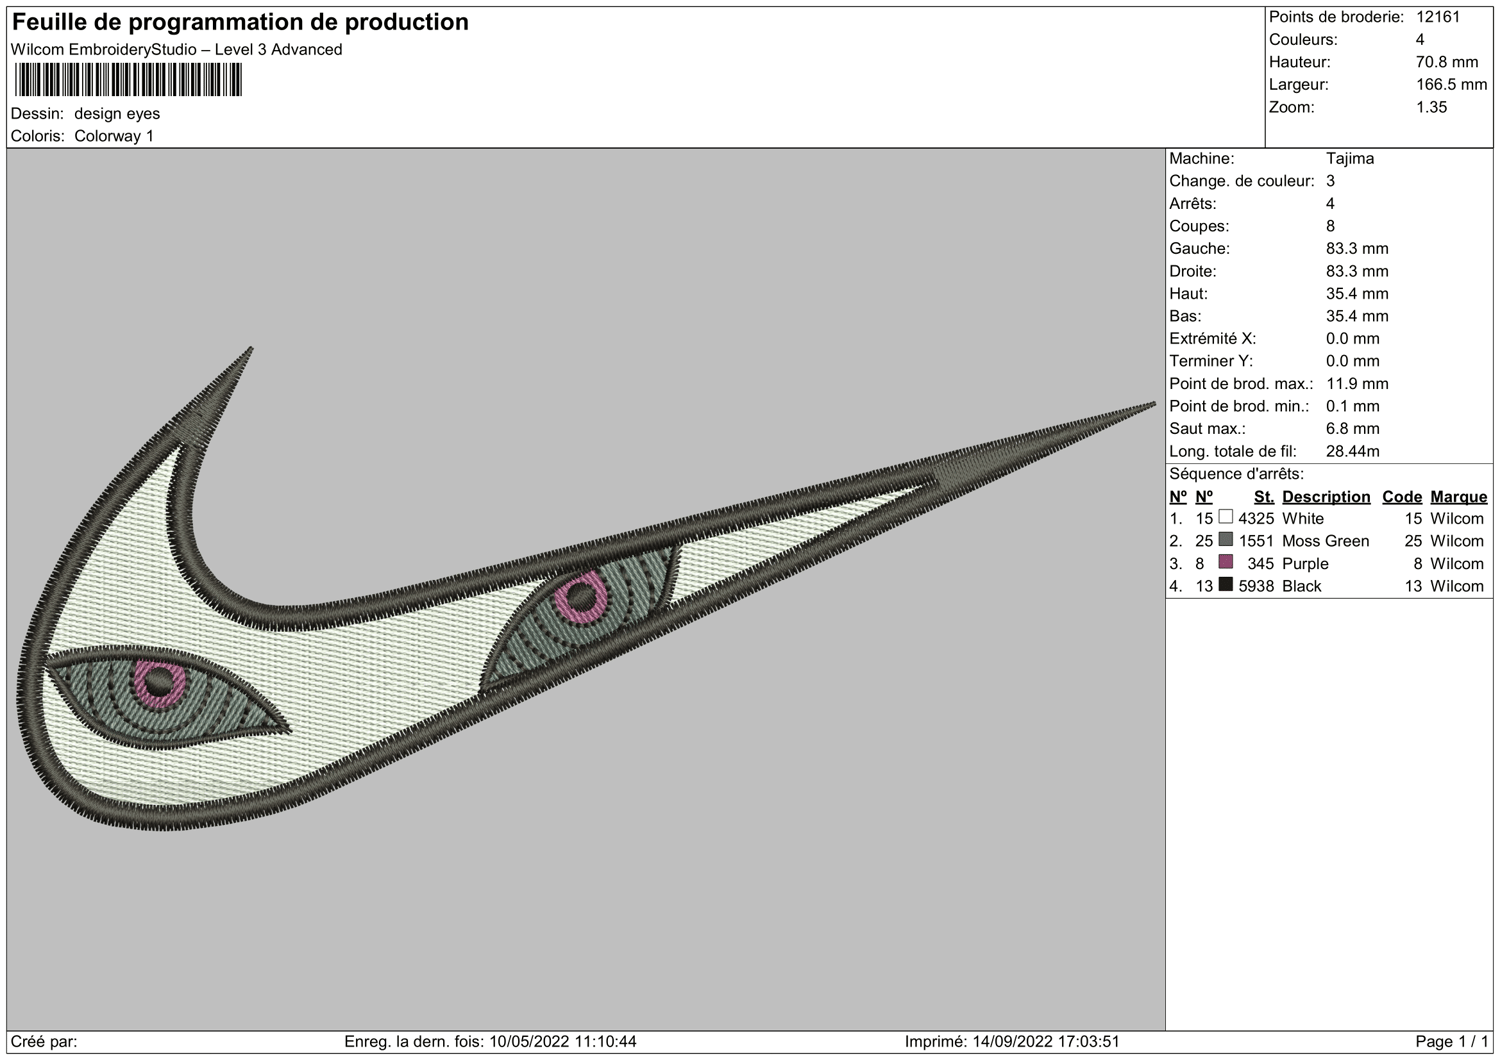Click the max jump value '6.8 mm'
The image size is (1500, 1060).
1353,429
